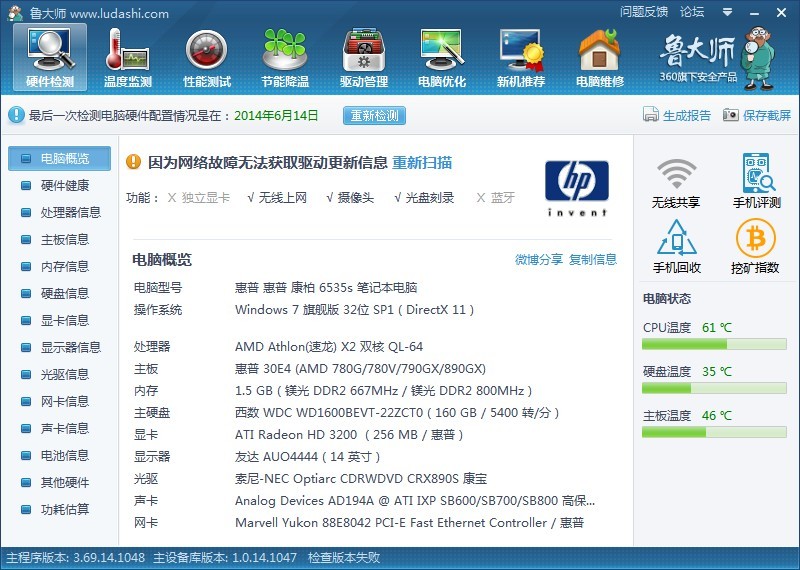Image resolution: width=800 pixels, height=570 pixels.
Task: Click processor value AMD Athlon X2 QL-64
Action: coord(329,346)
